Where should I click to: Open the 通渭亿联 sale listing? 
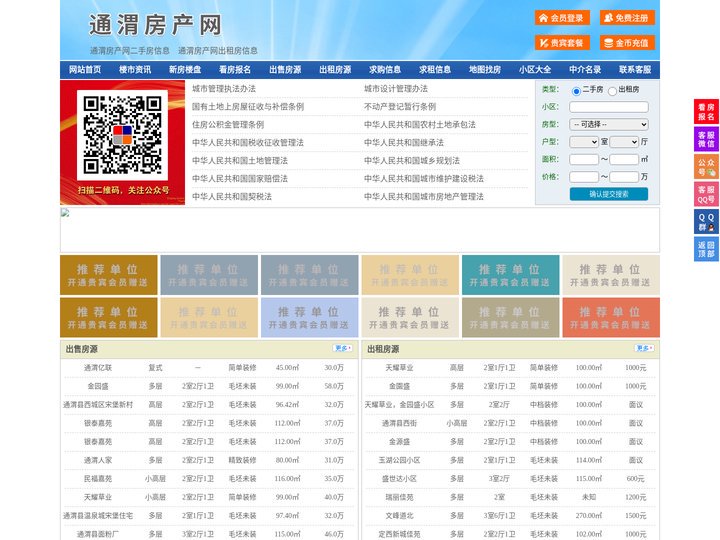98,368
